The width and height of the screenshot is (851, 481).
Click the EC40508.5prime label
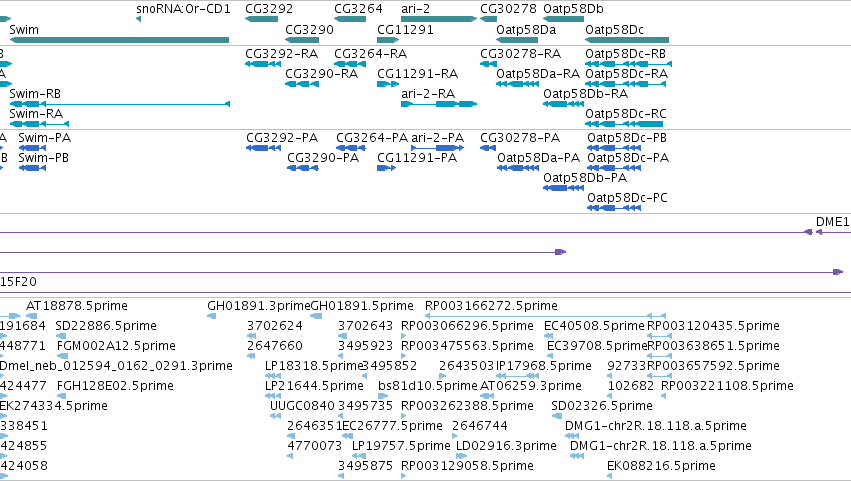coord(594,326)
